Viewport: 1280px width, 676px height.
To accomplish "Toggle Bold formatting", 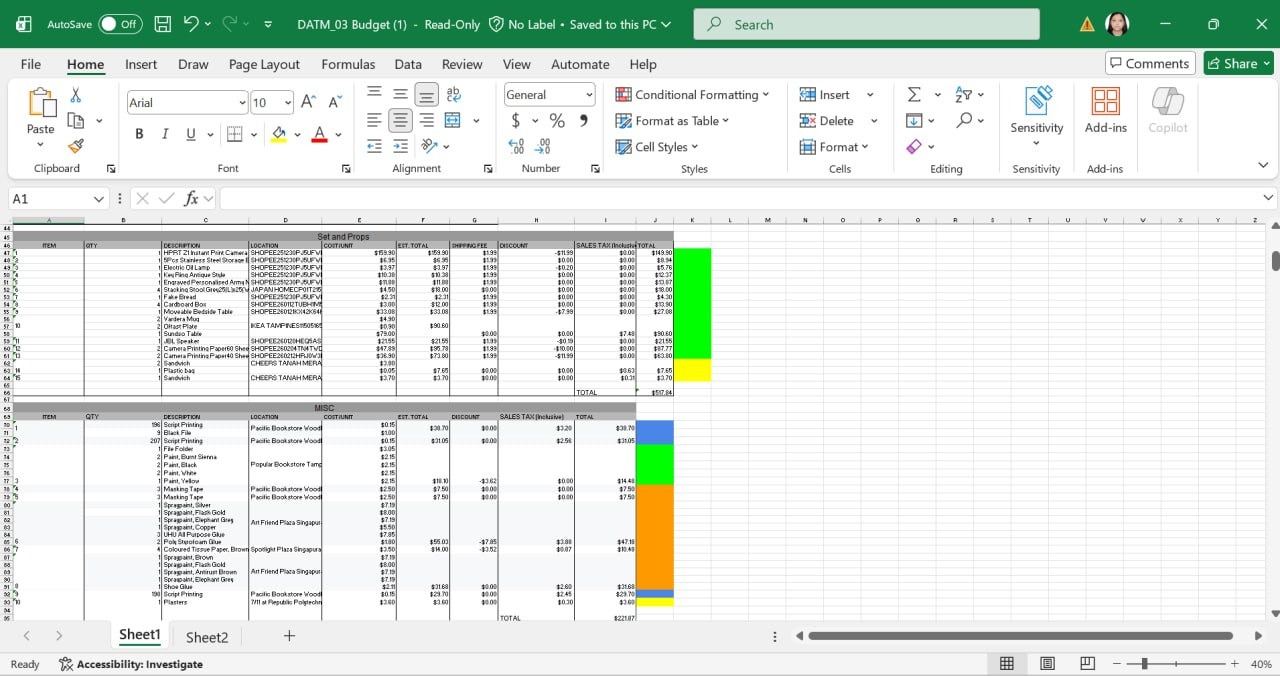I will pyautogui.click(x=139, y=134).
